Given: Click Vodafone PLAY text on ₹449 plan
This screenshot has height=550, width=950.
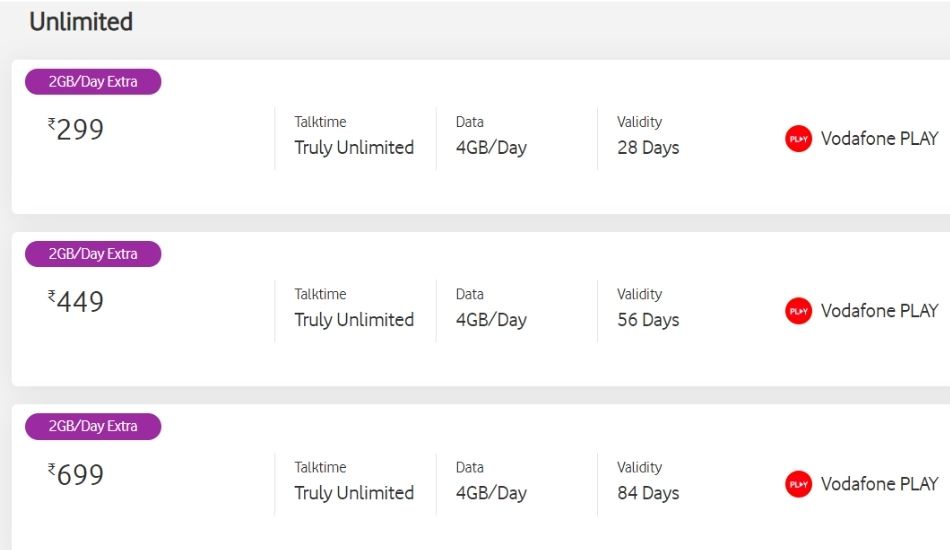Looking at the screenshot, I should (879, 311).
